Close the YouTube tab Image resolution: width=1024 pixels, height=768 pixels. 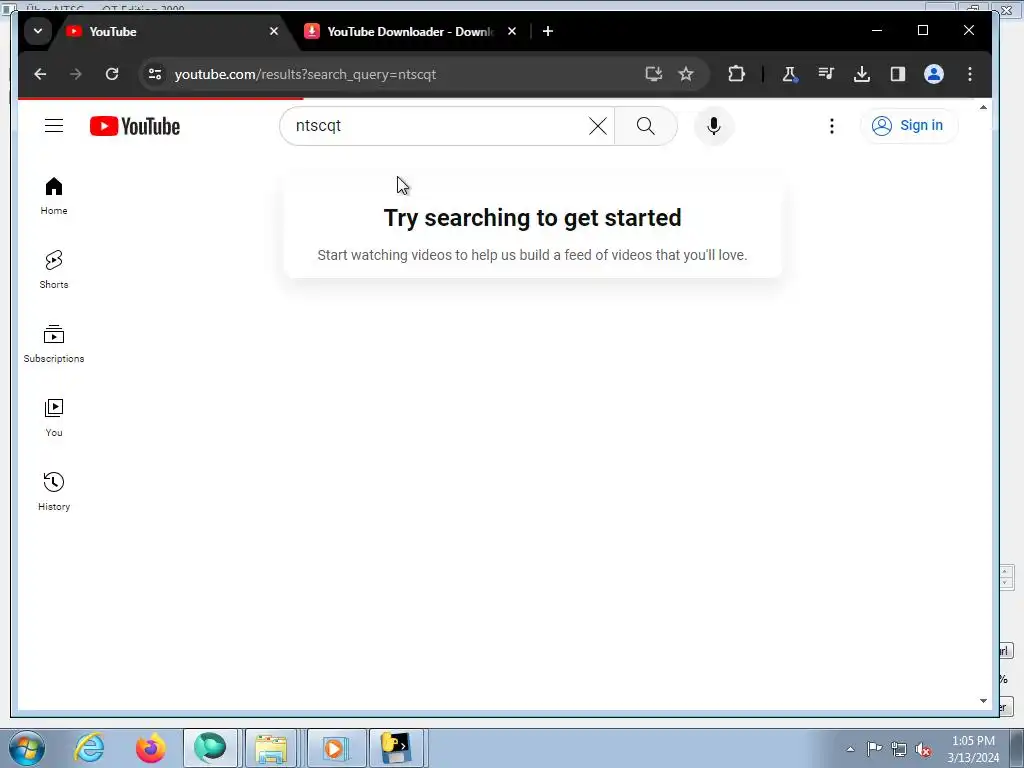[x=274, y=31]
